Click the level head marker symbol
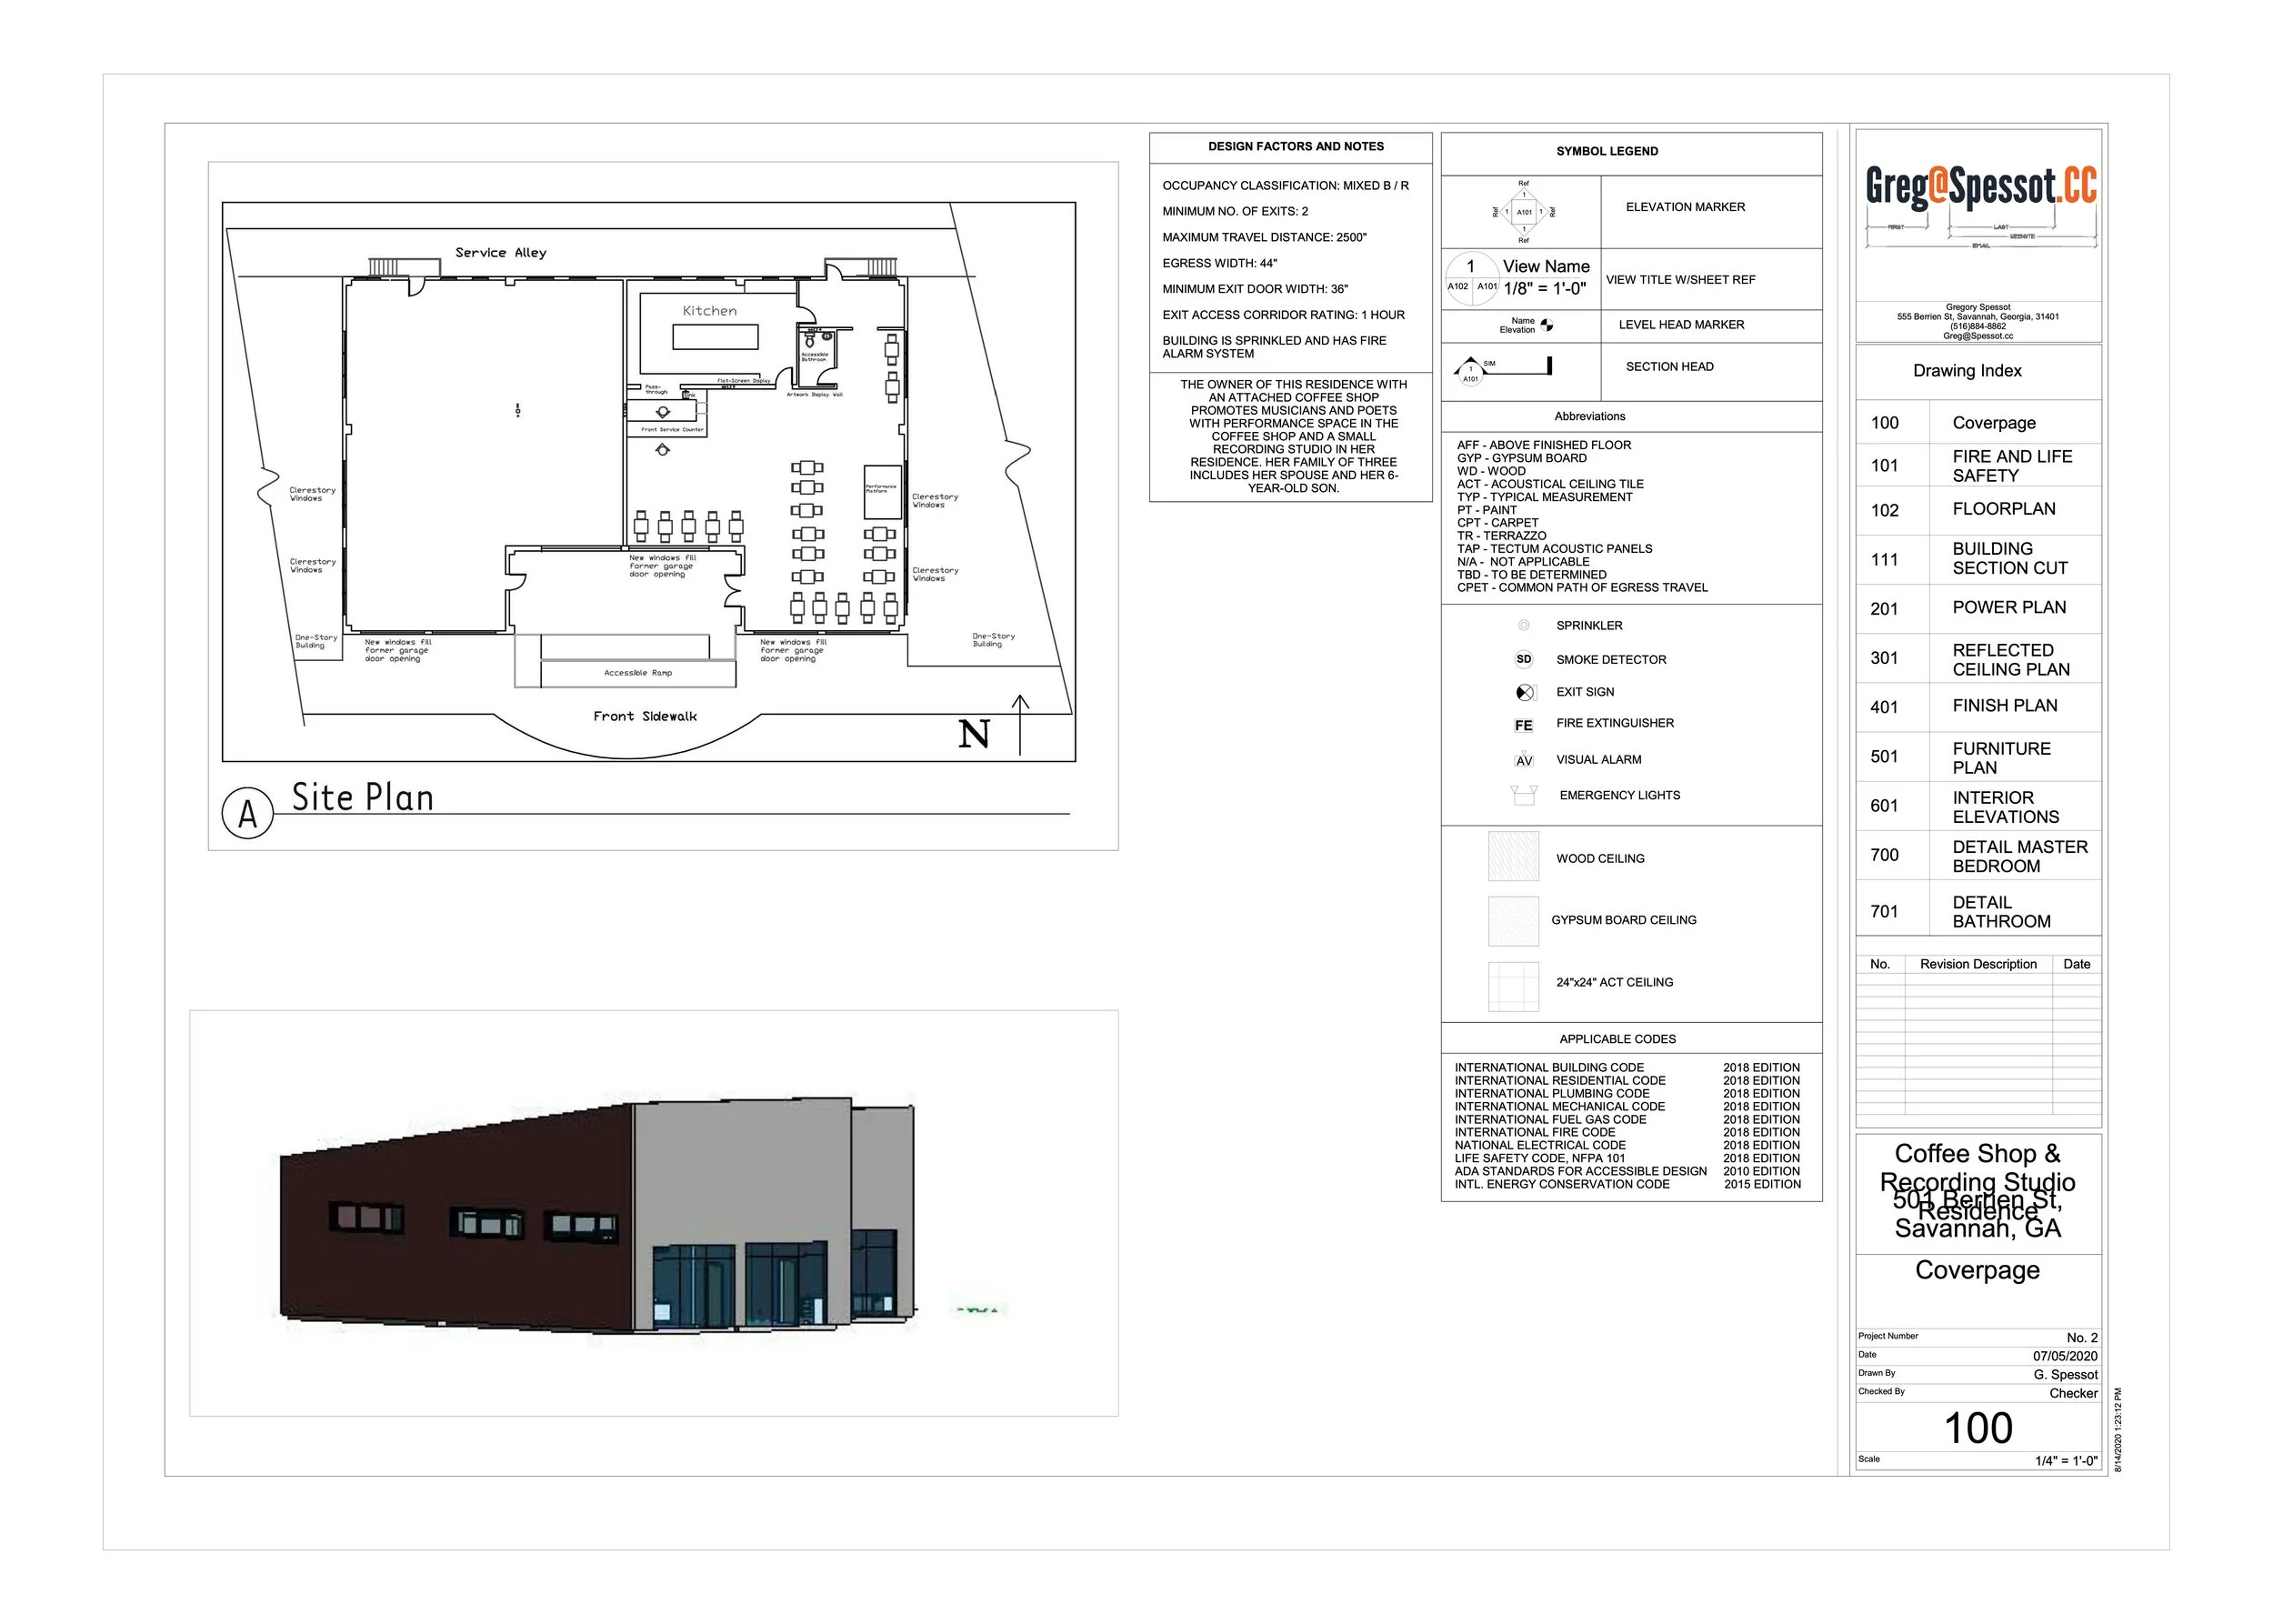This screenshot has width=2273, height=1624. 1547,325
